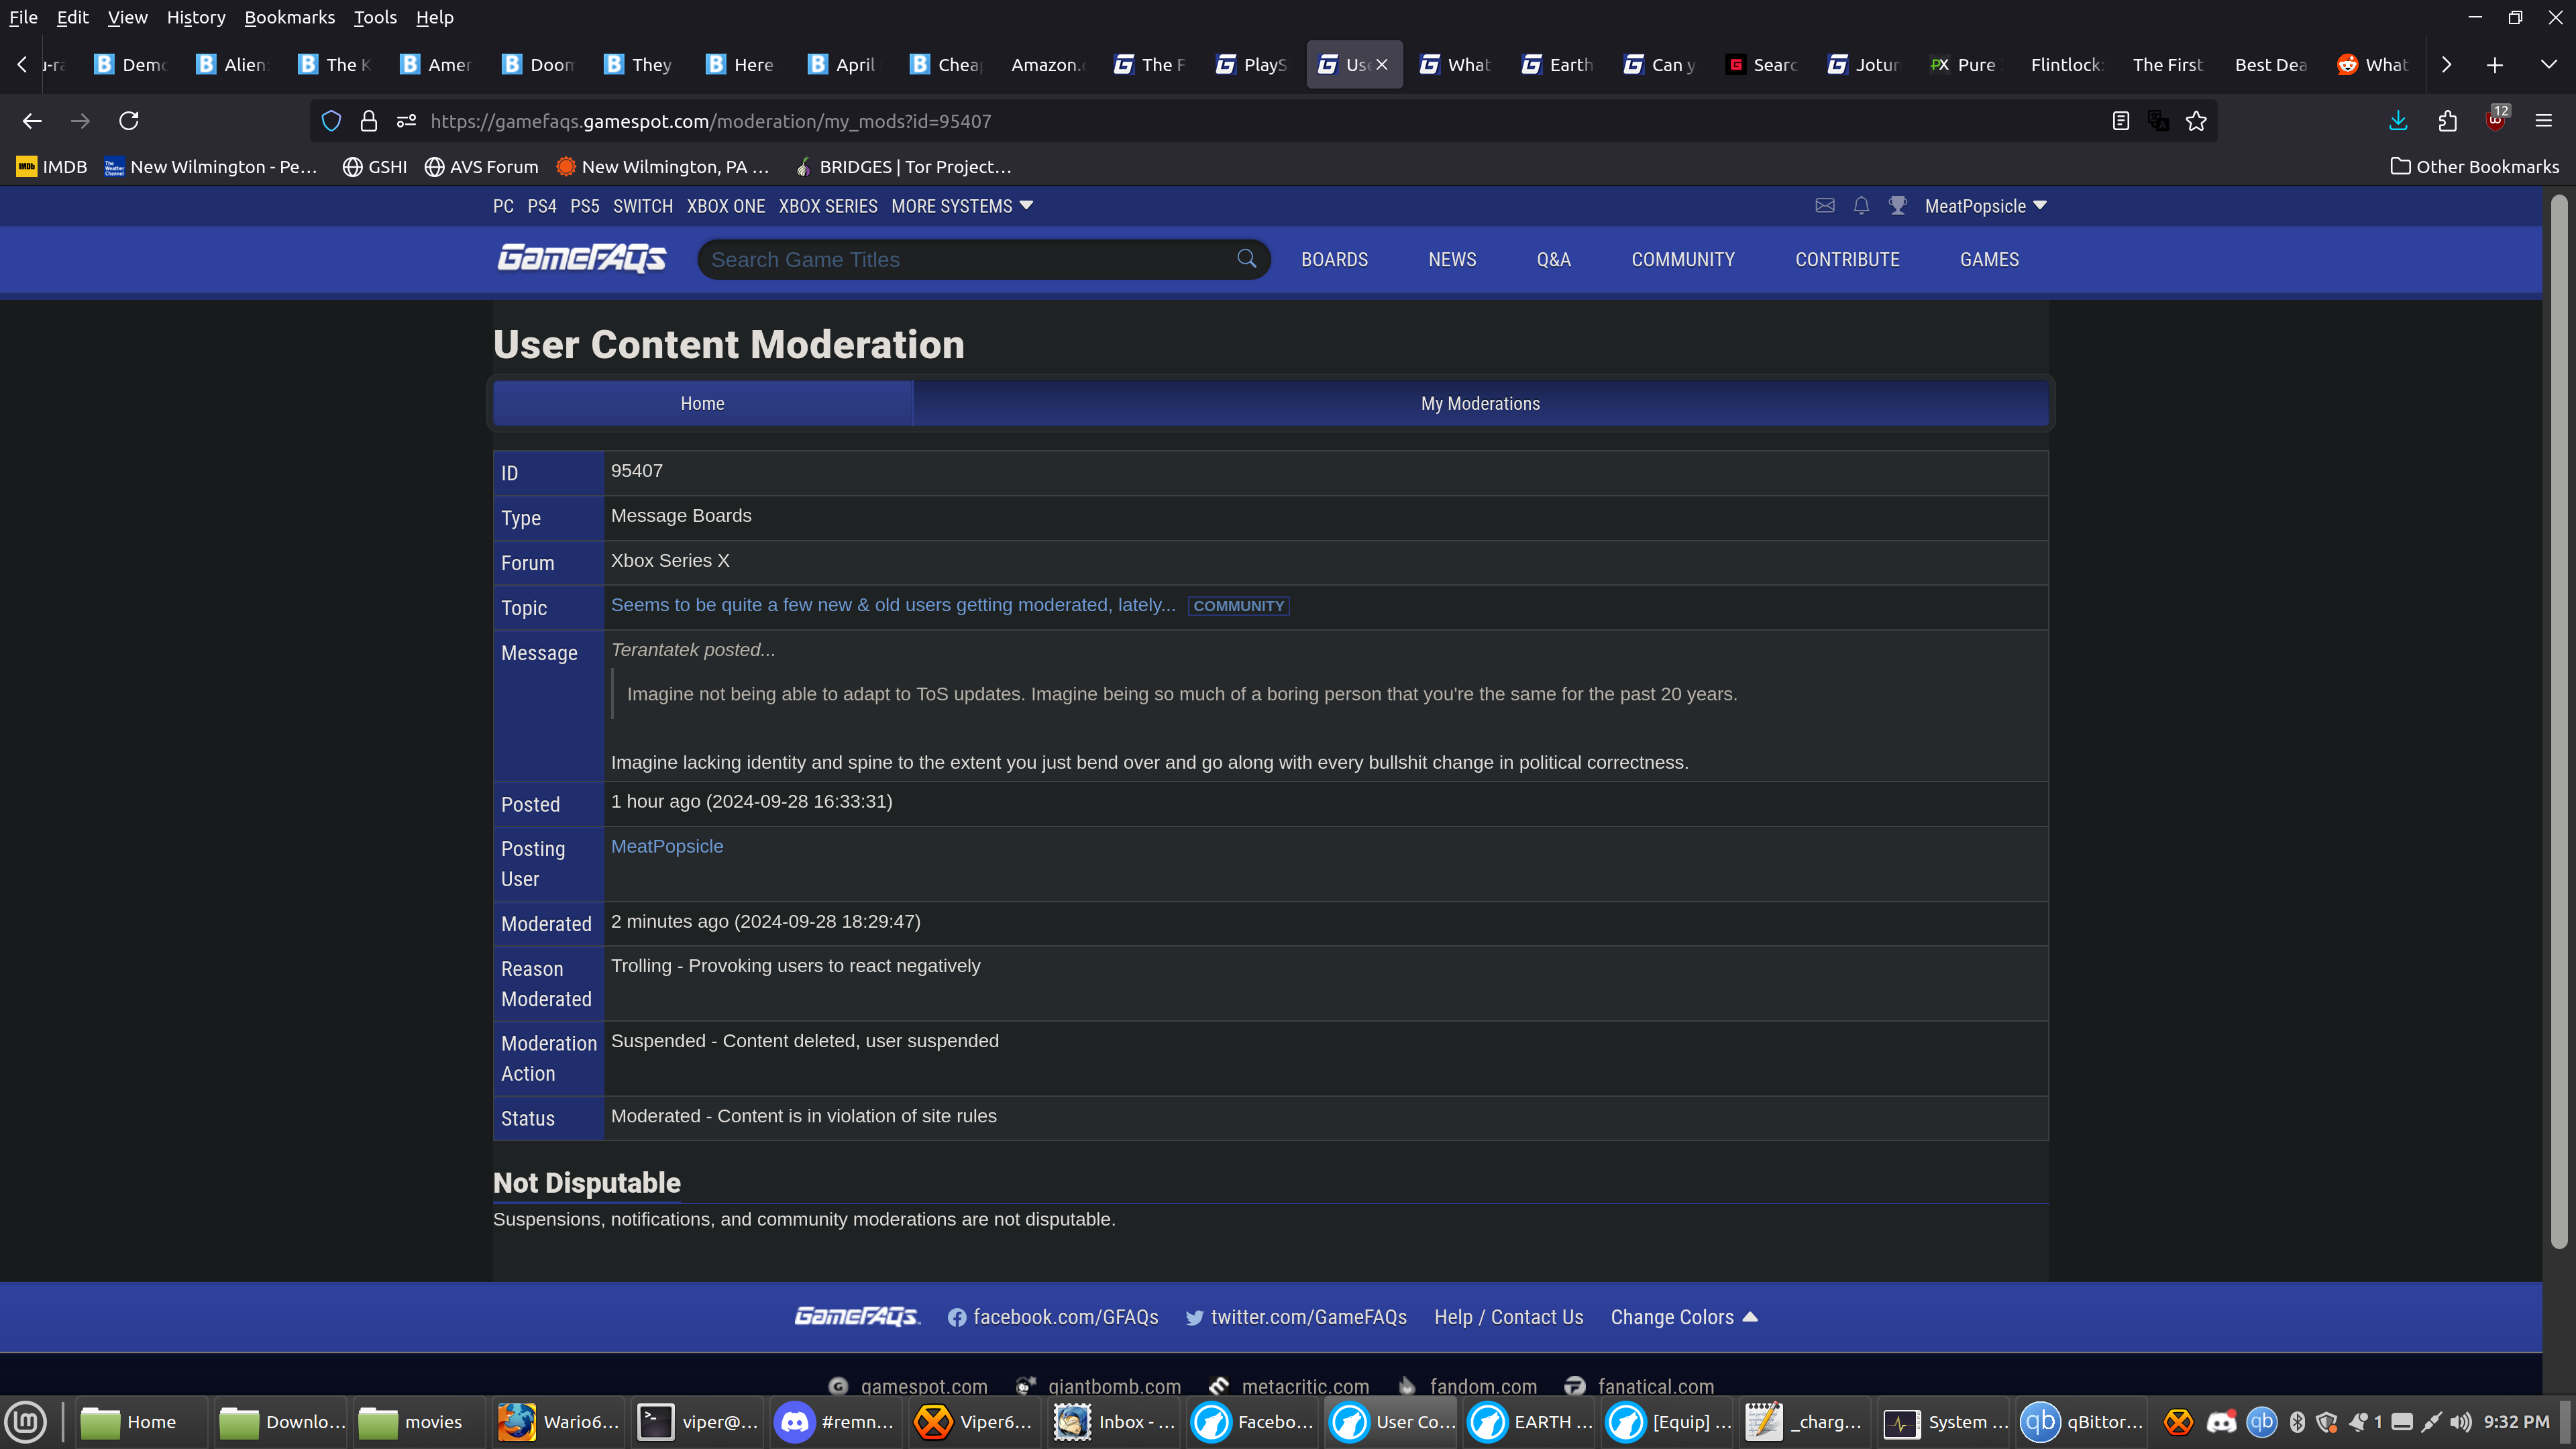Open the notifications bell icon
The image size is (2576, 1449).
coord(1861,206)
